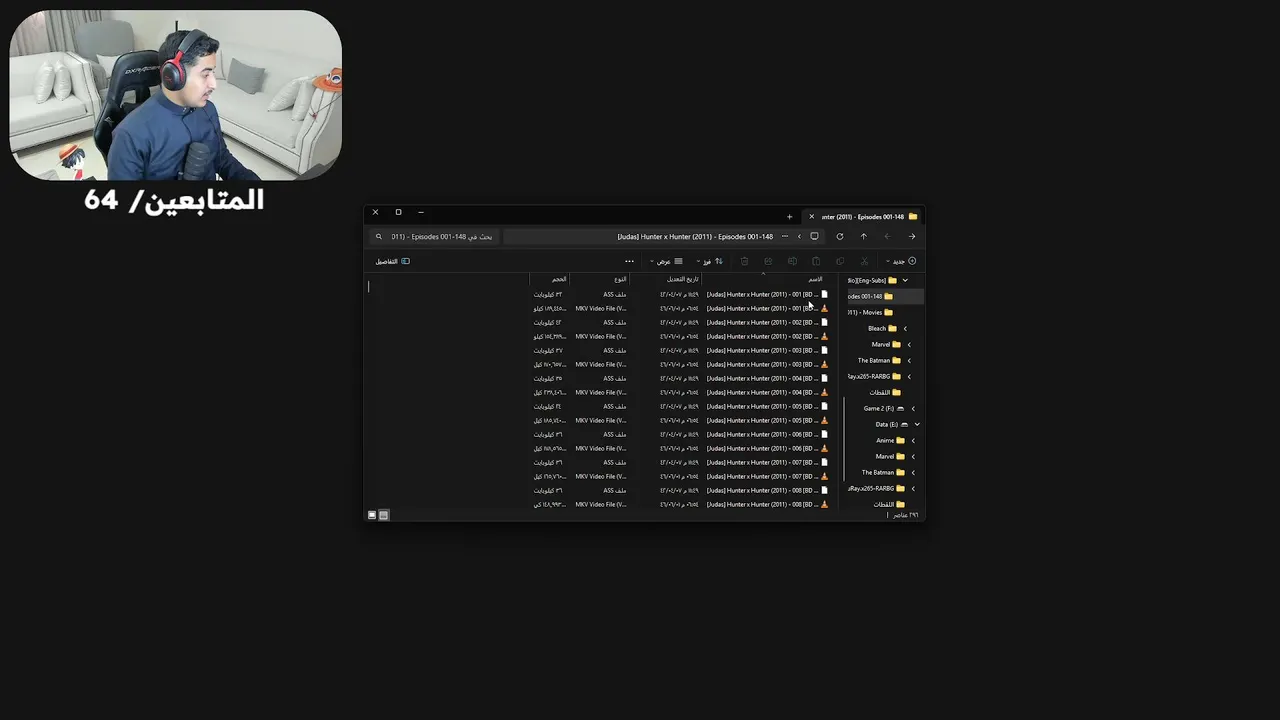Select The Batman folder below Anime
The width and height of the screenshot is (1280, 720).
click(883, 473)
